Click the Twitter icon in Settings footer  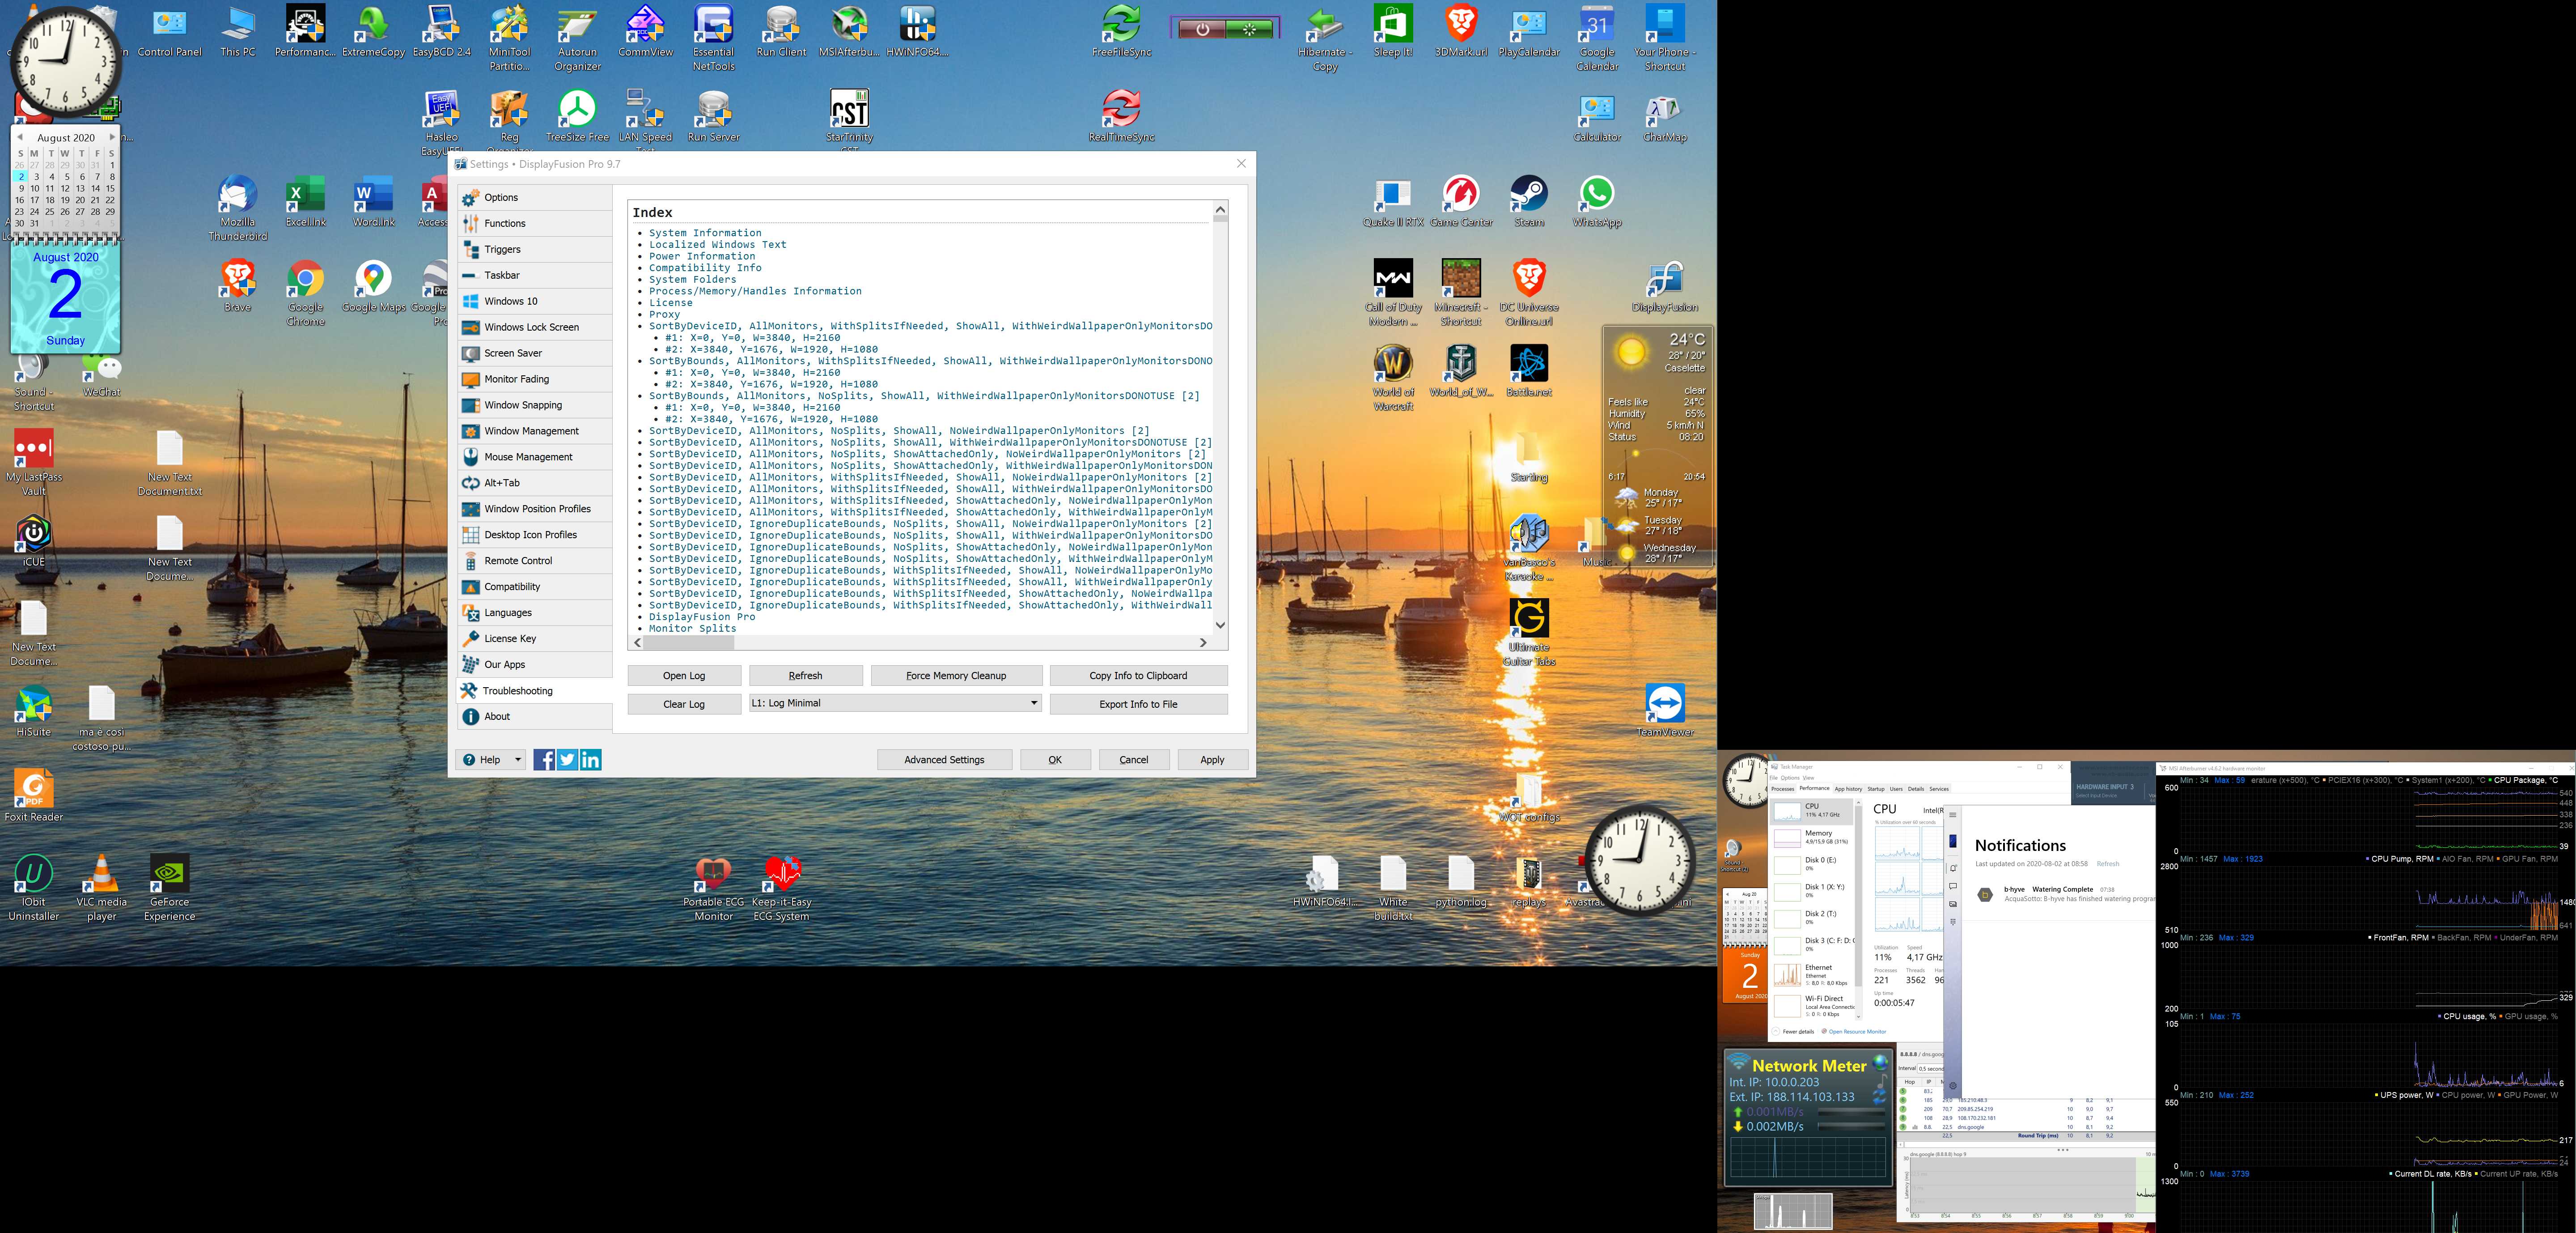pos(567,760)
